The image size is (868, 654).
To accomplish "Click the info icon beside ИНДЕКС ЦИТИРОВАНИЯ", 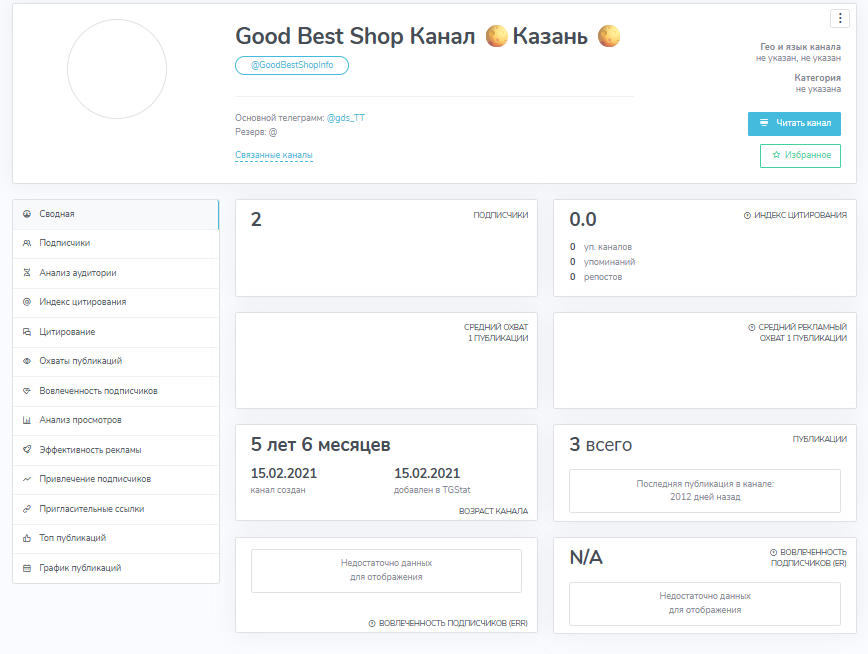I will point(747,215).
